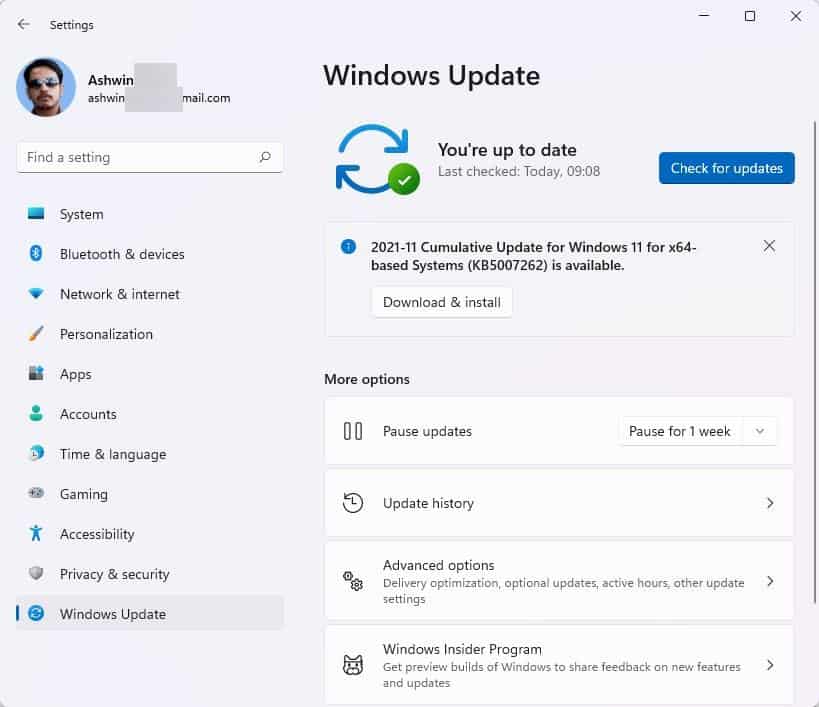This screenshot has height=707, width=819.
Task: Click the Privacy & security shield icon
Action: pos(36,573)
